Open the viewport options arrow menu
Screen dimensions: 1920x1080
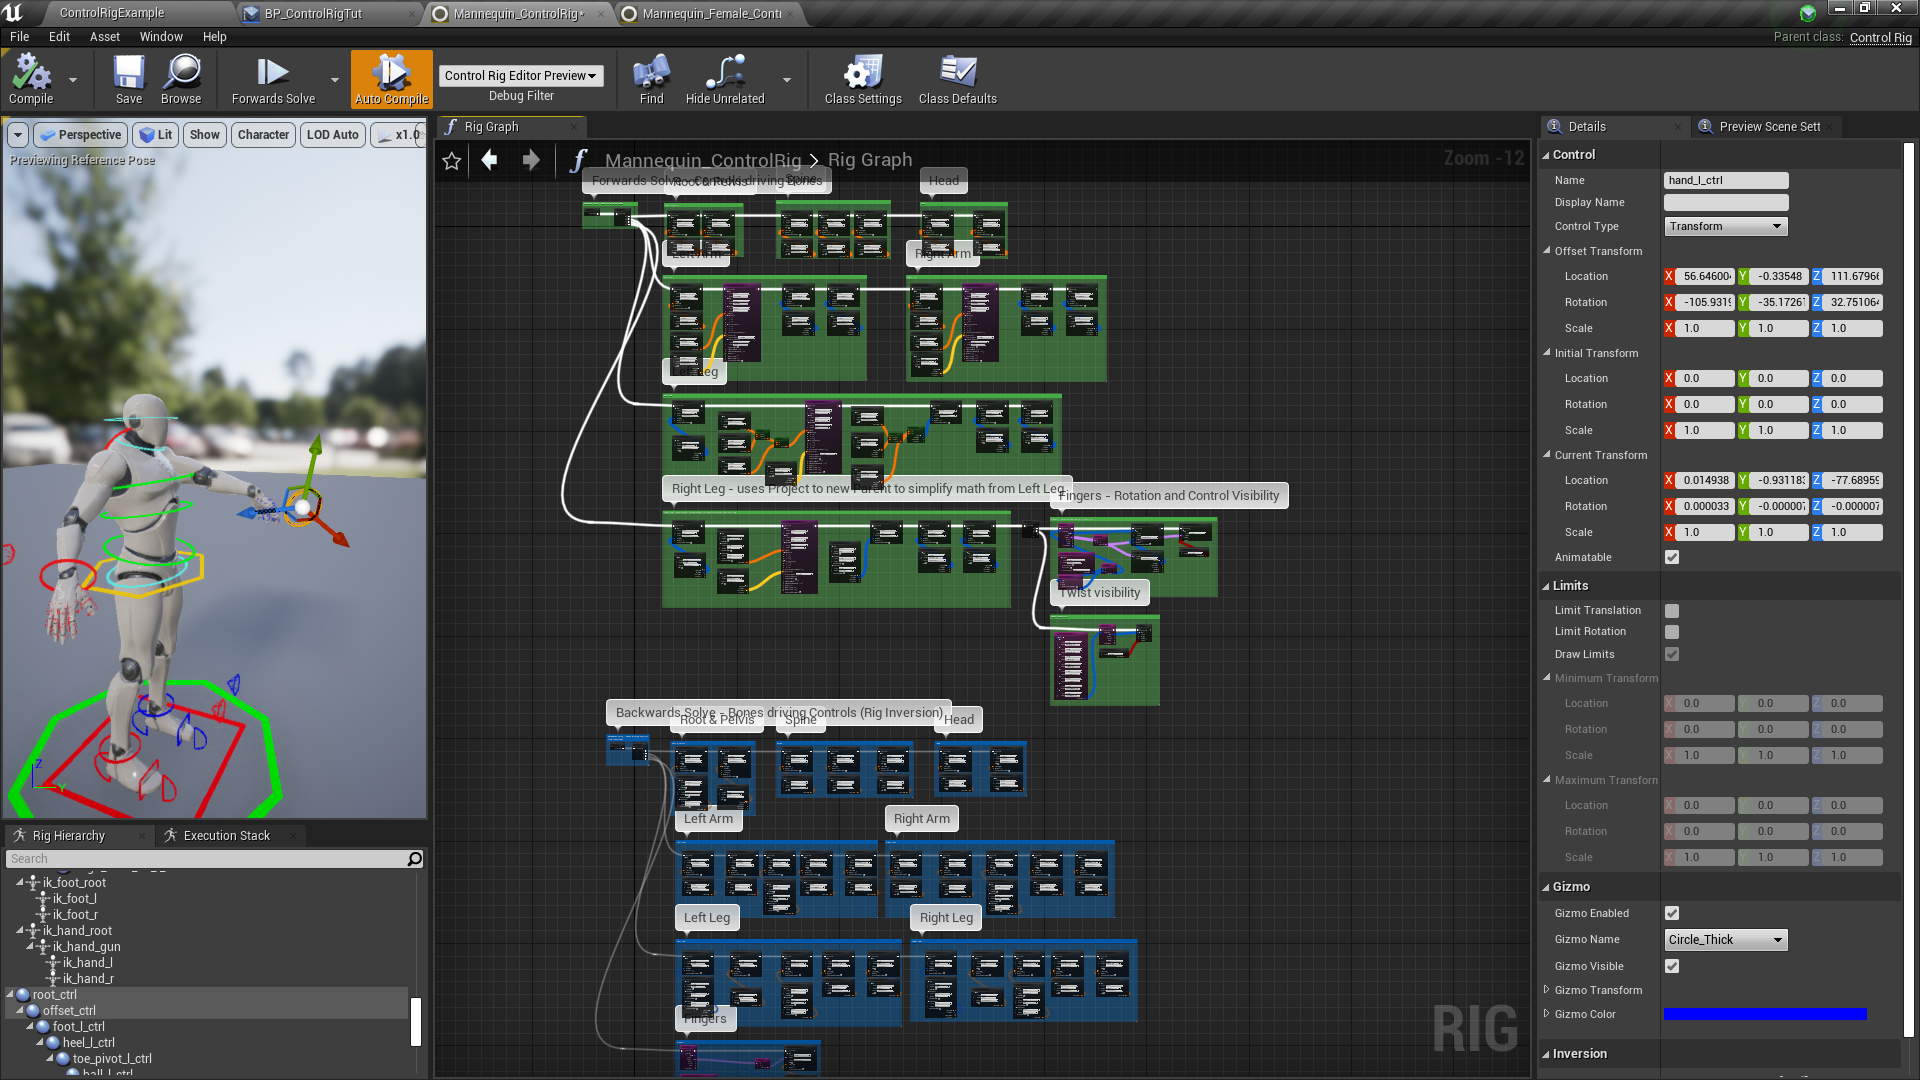tap(18, 135)
